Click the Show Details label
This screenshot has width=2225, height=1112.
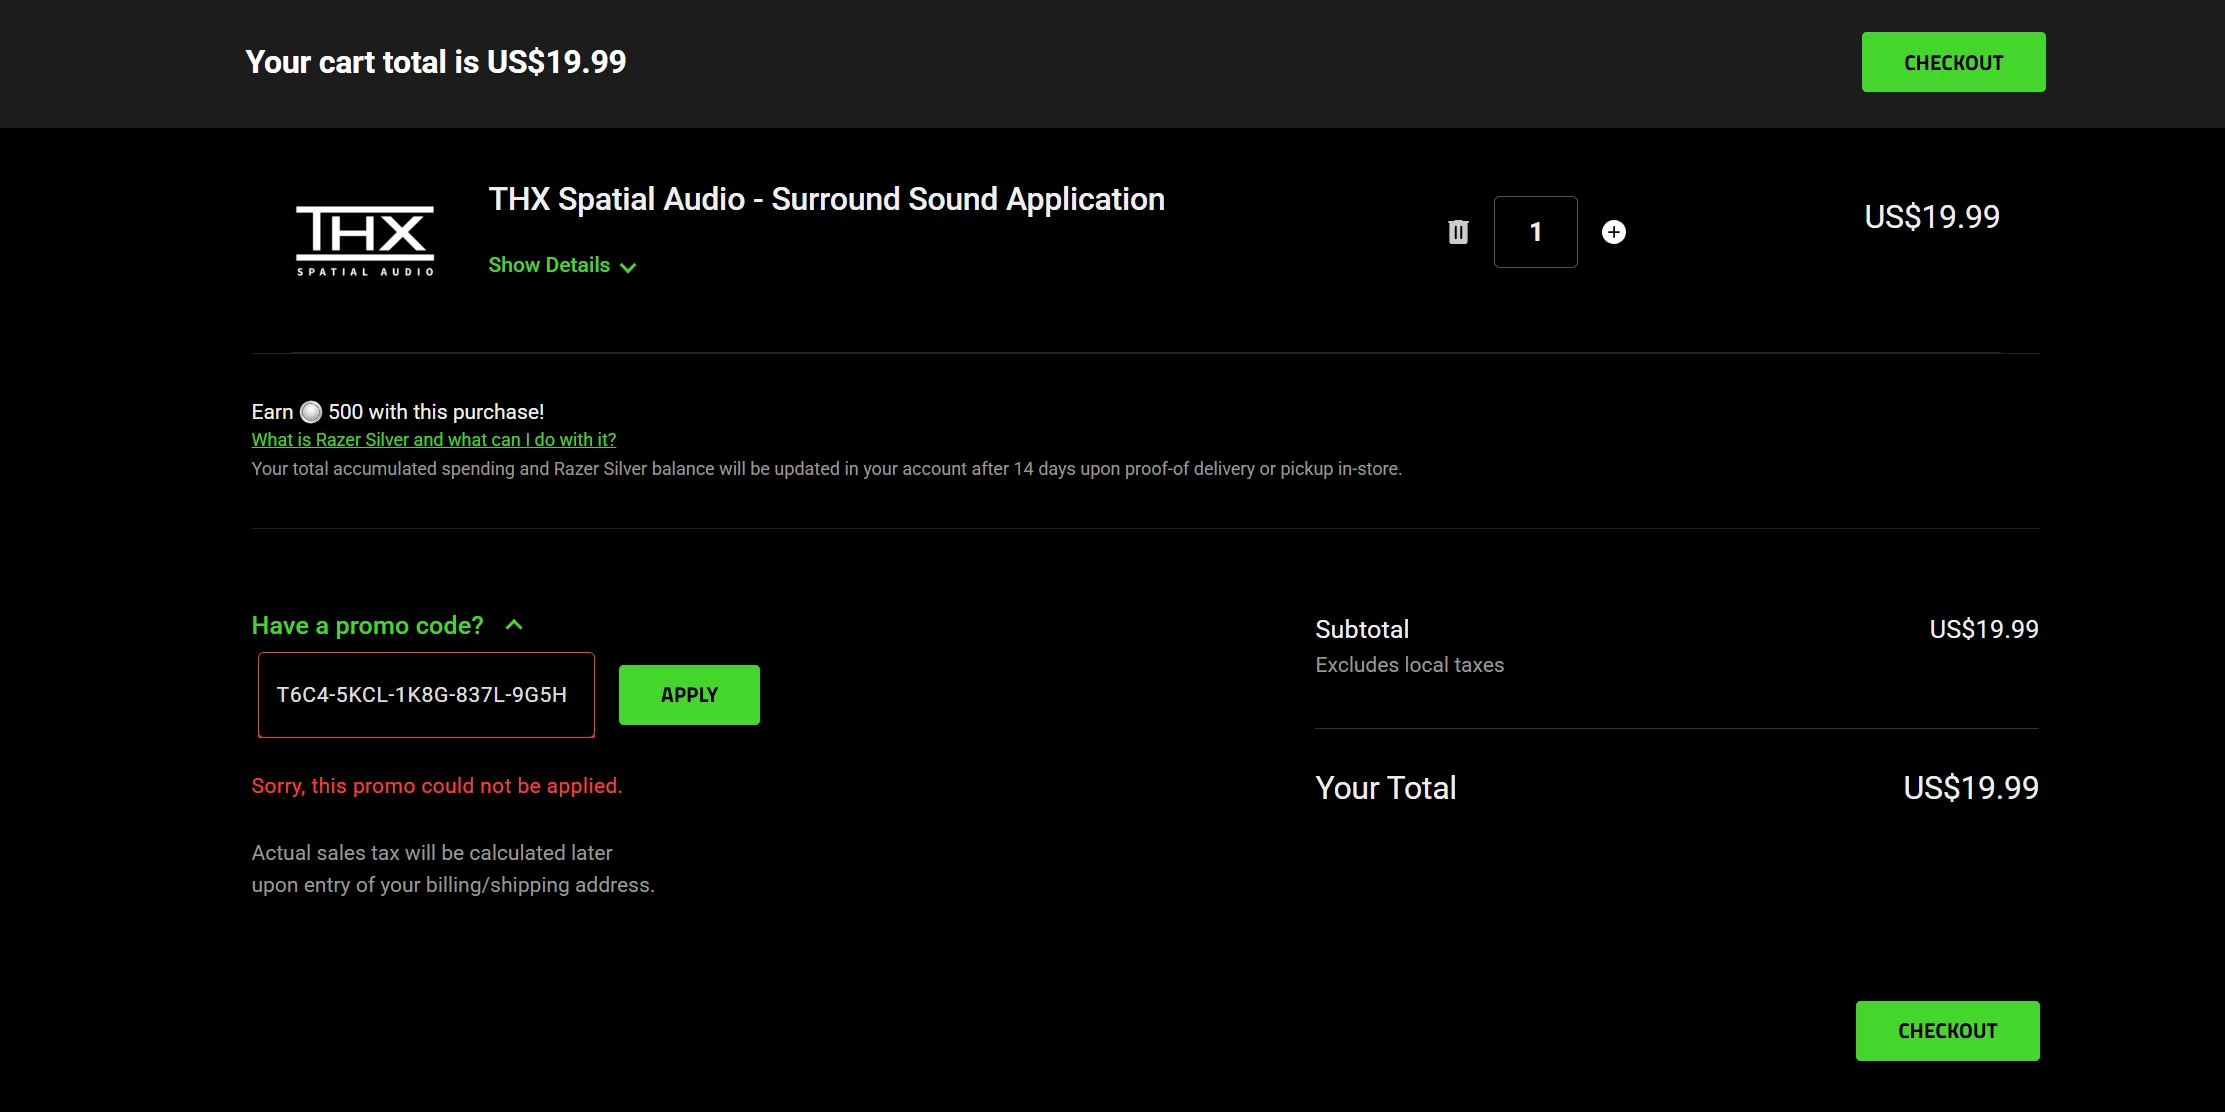549,265
